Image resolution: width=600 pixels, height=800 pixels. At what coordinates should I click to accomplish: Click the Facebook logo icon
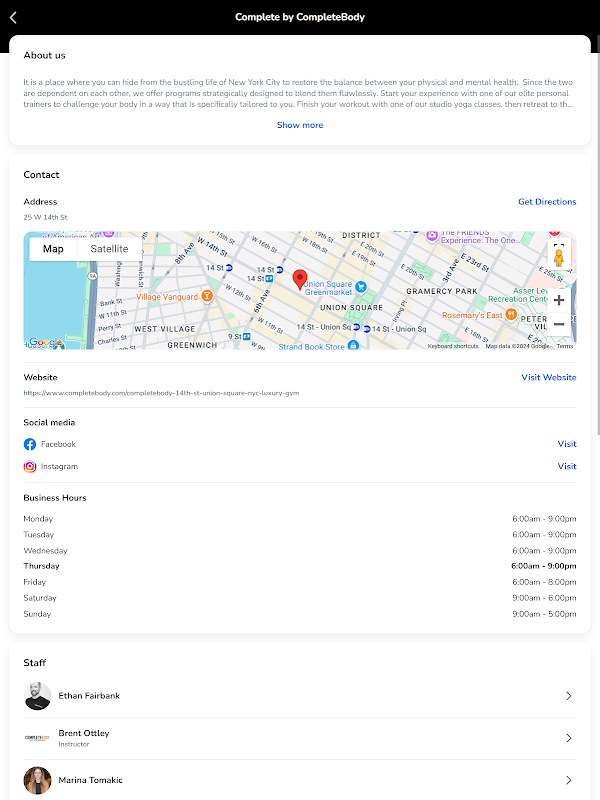pyautogui.click(x=30, y=444)
